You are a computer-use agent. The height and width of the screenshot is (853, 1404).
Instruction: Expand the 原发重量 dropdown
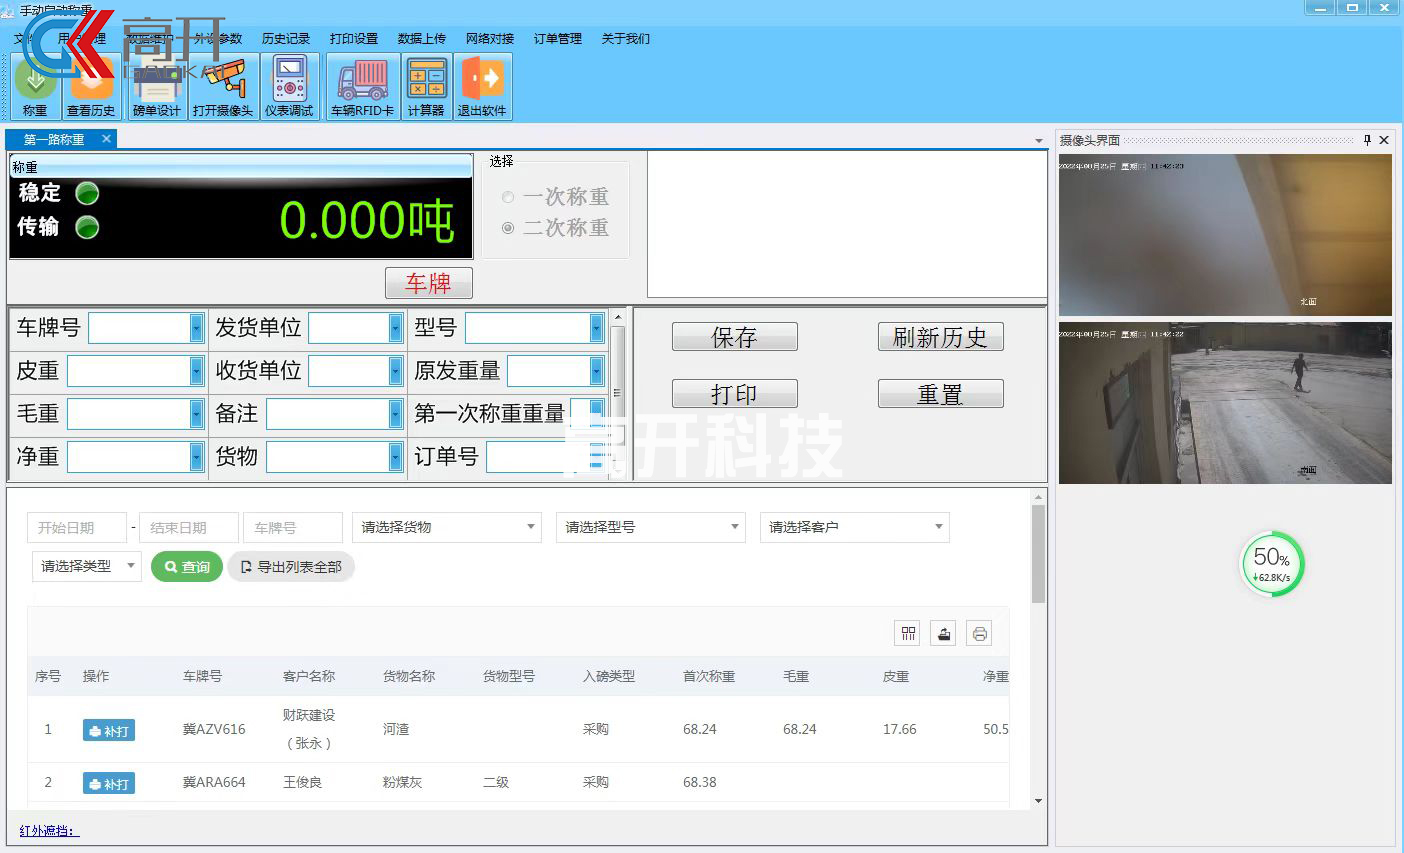click(x=596, y=371)
